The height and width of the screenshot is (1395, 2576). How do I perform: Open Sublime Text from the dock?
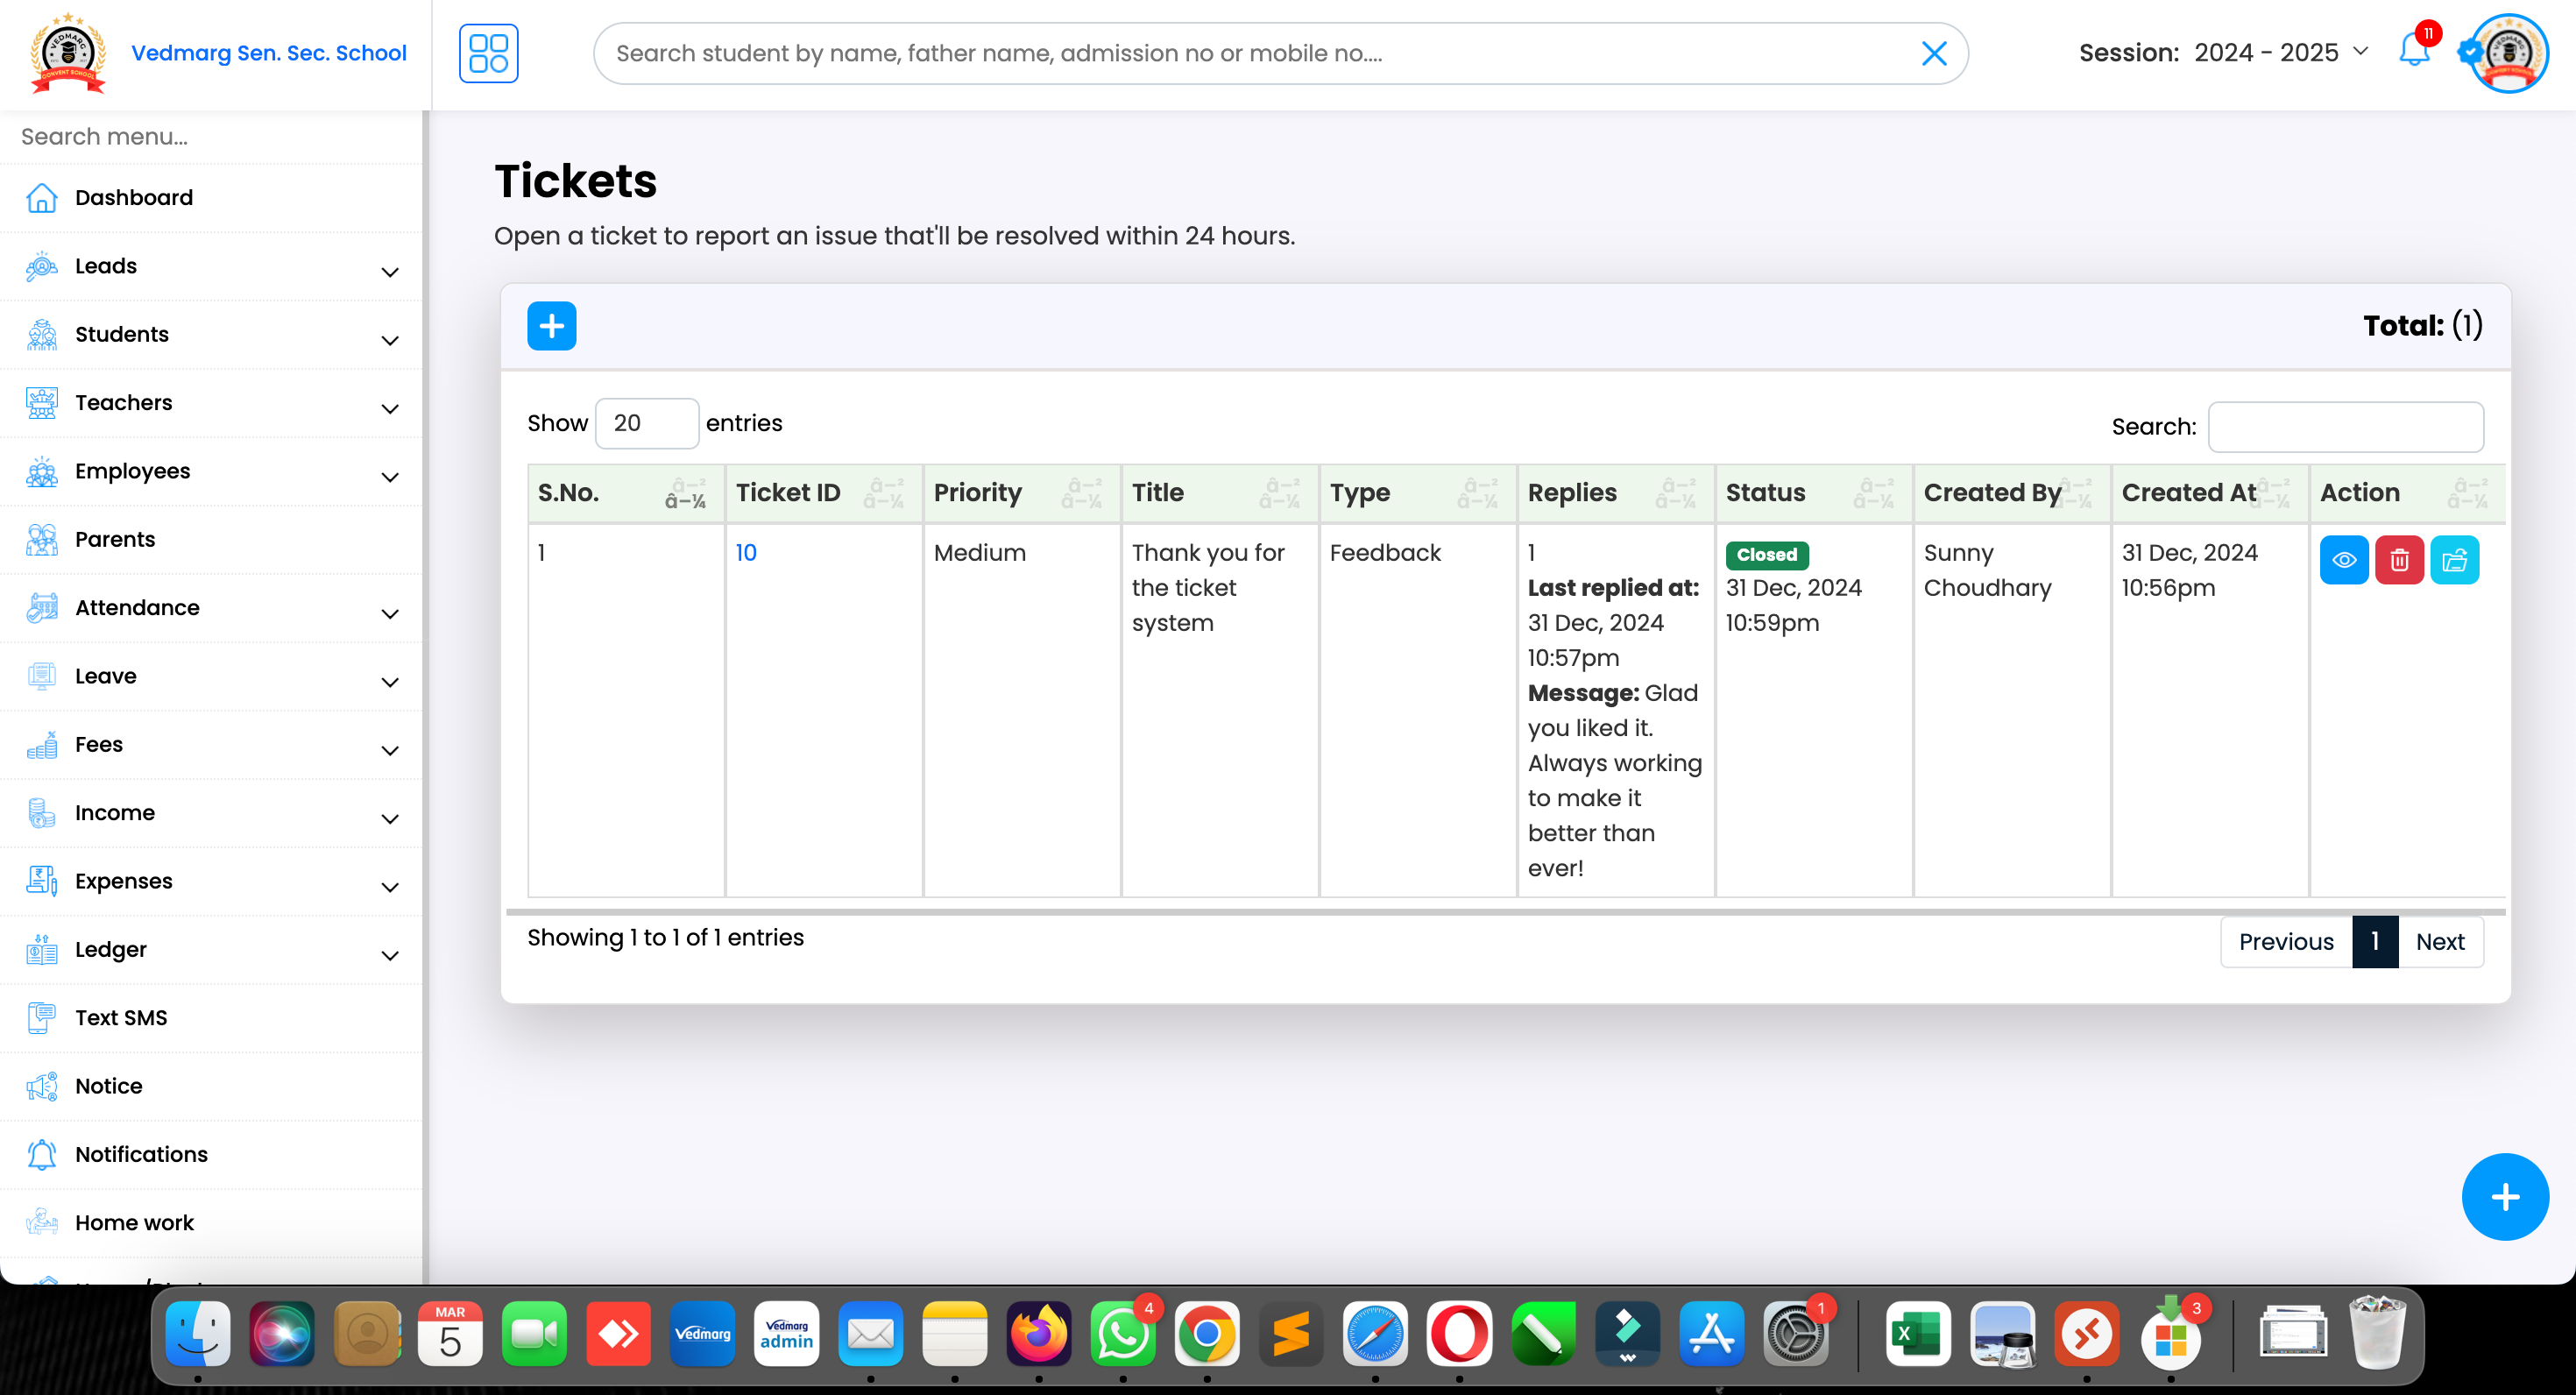[x=1290, y=1334]
